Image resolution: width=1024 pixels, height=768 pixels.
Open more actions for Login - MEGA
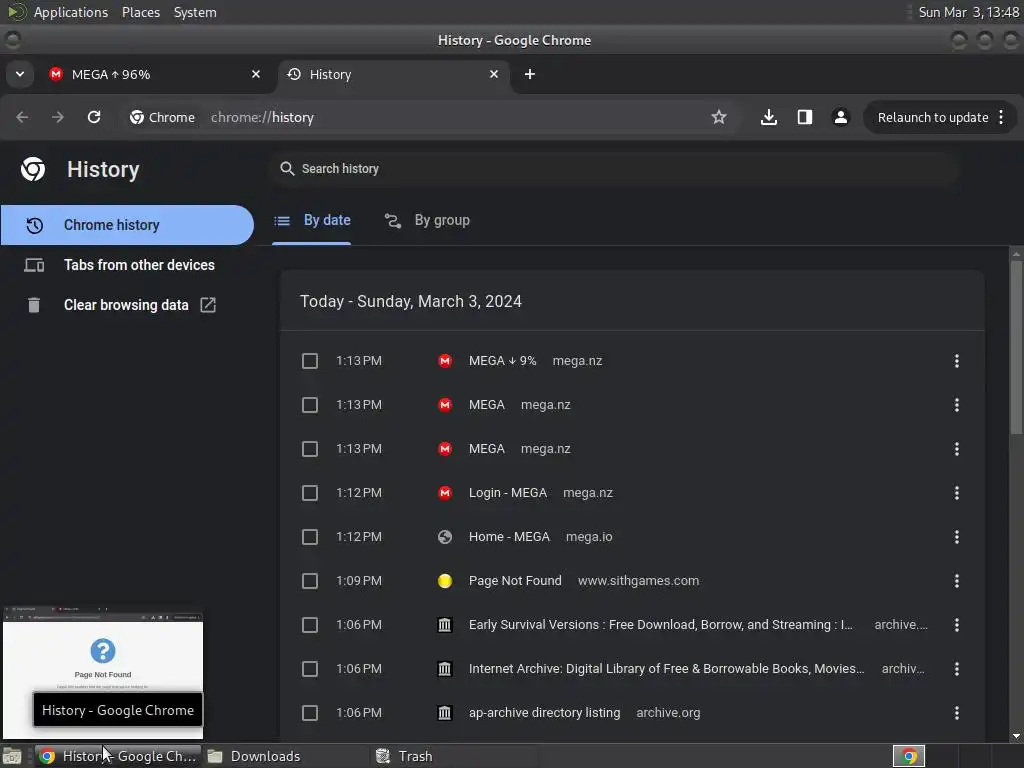pos(957,493)
